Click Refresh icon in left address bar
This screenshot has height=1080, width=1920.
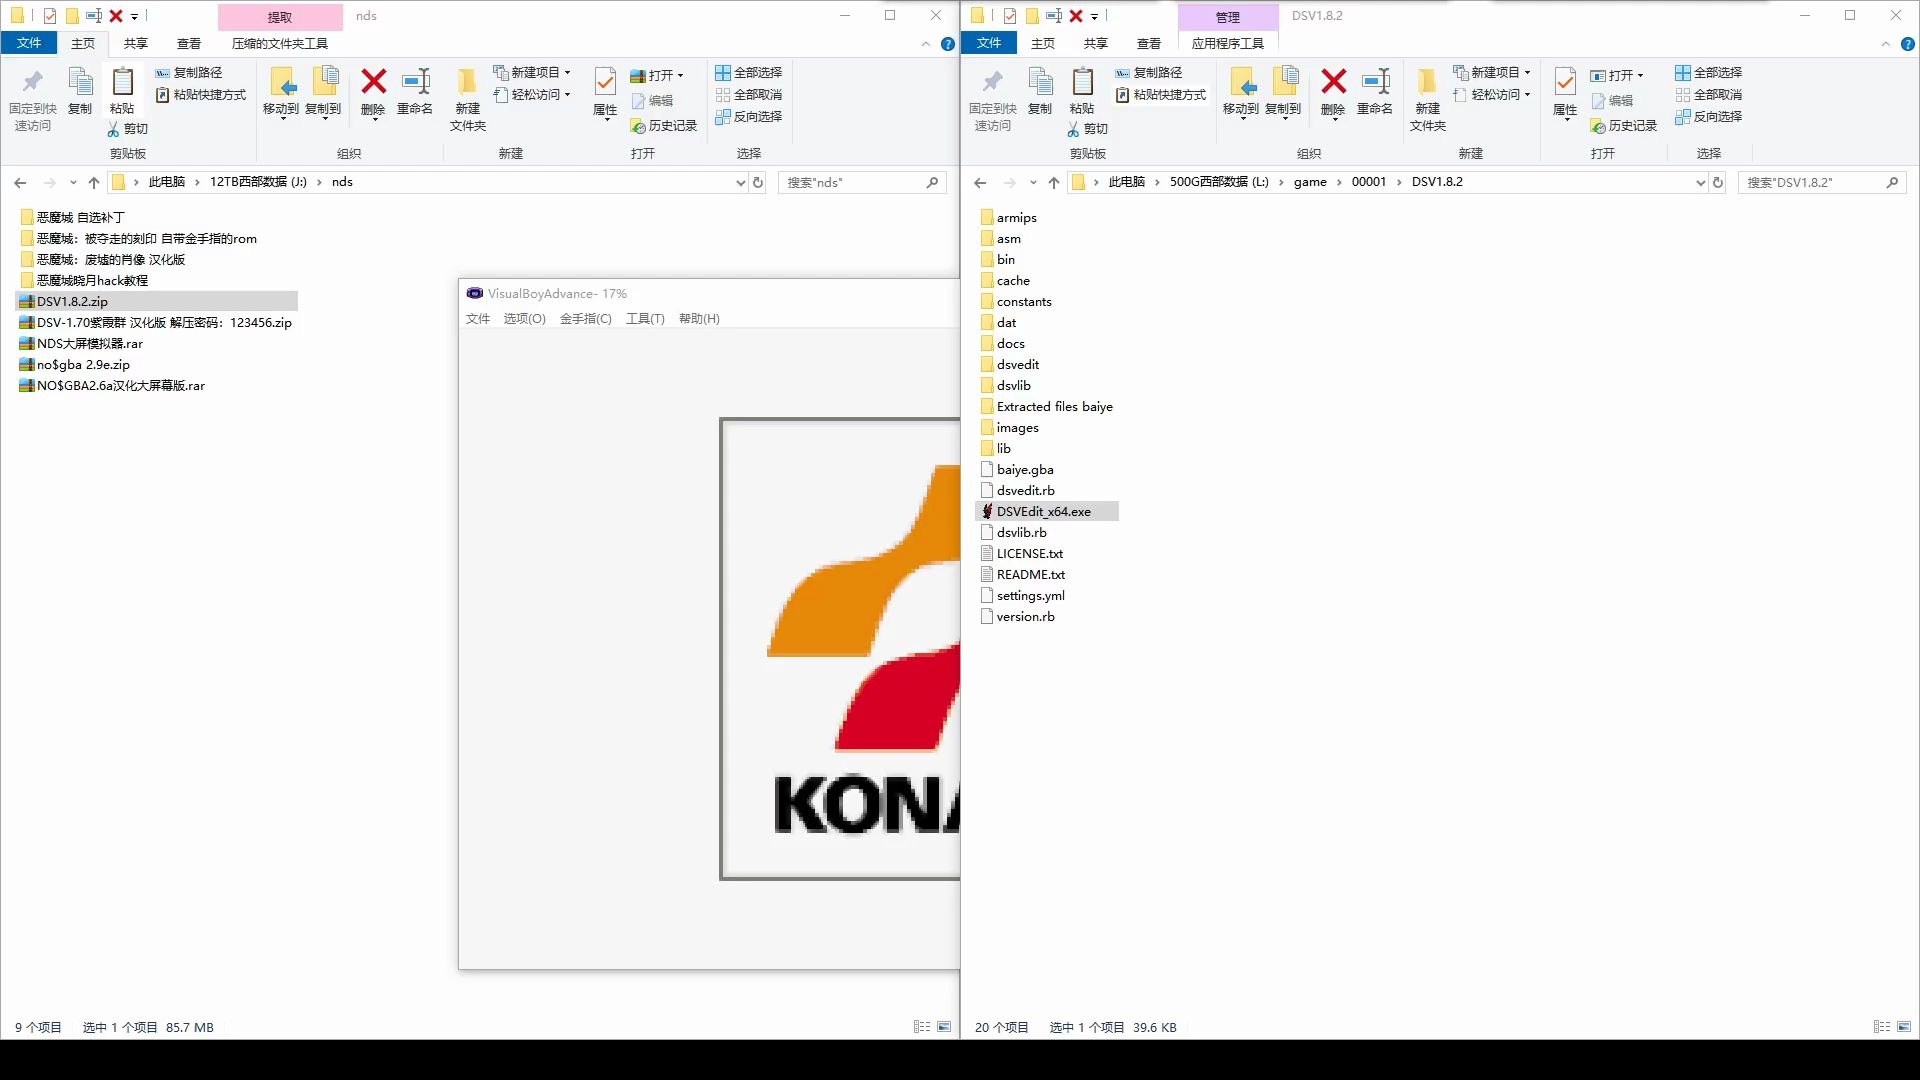(x=758, y=182)
